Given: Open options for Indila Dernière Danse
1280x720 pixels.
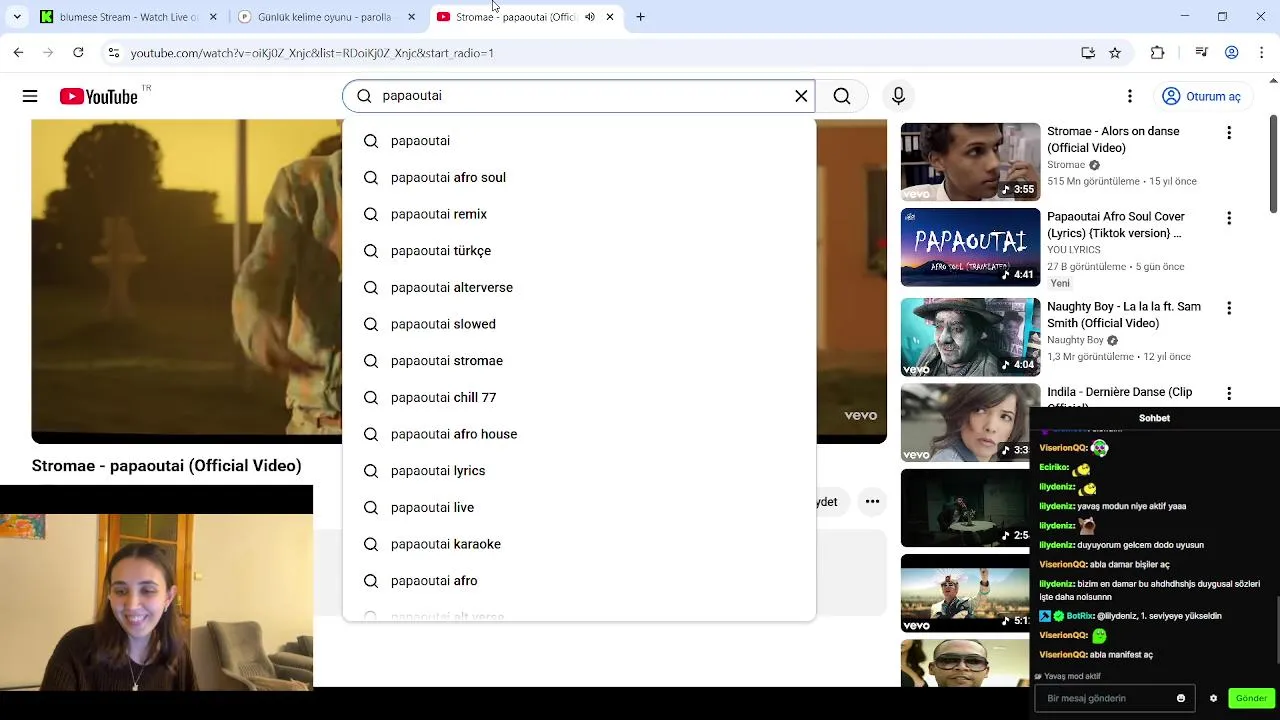Looking at the screenshot, I should [1229, 394].
